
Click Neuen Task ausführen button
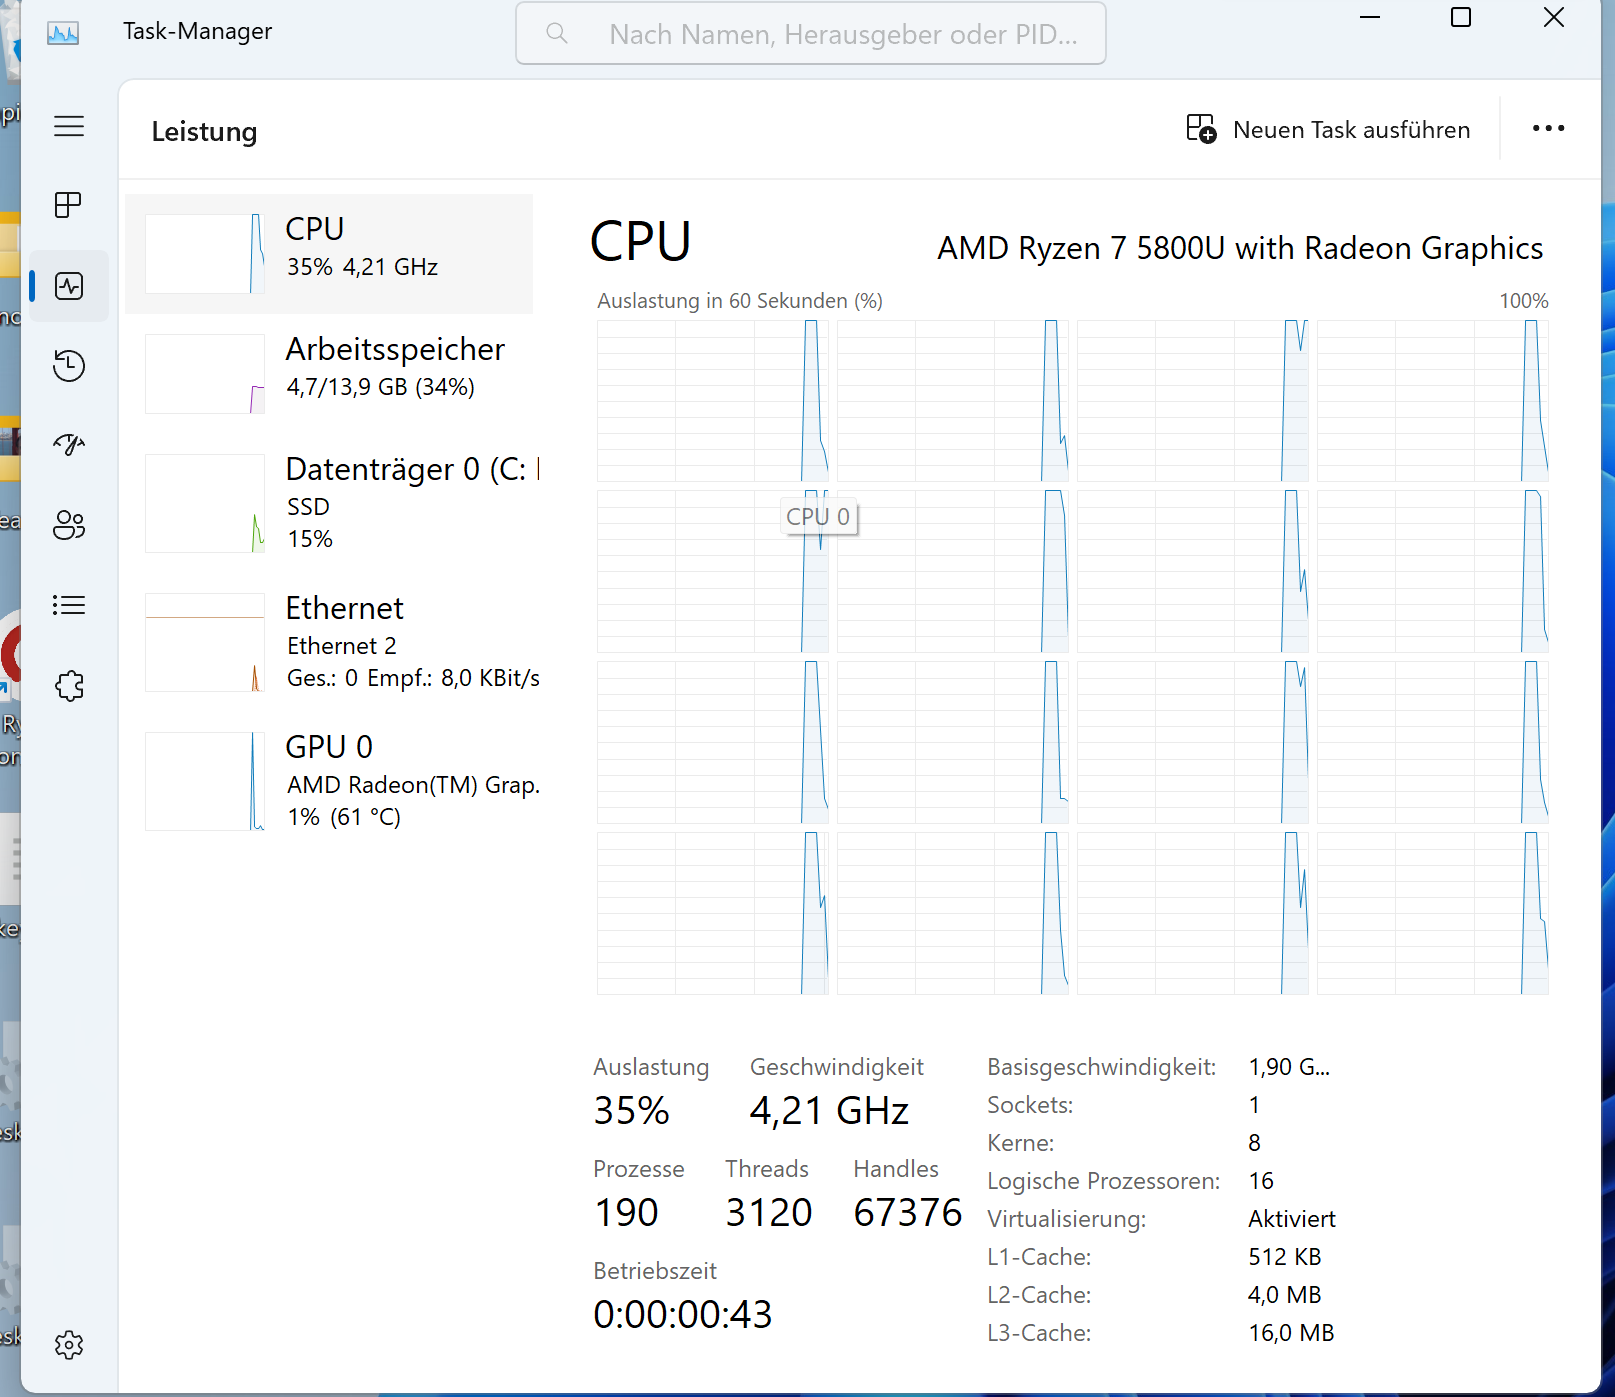pos(1328,129)
